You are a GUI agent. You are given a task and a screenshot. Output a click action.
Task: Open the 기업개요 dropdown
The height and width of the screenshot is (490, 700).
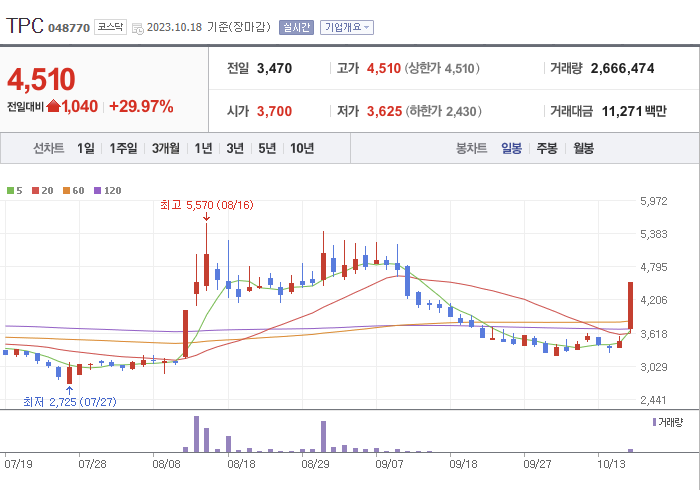pos(346,28)
